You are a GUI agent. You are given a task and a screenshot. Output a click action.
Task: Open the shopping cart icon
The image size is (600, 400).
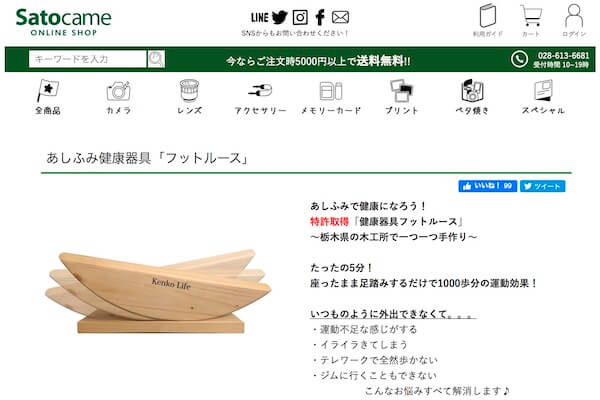(x=531, y=15)
